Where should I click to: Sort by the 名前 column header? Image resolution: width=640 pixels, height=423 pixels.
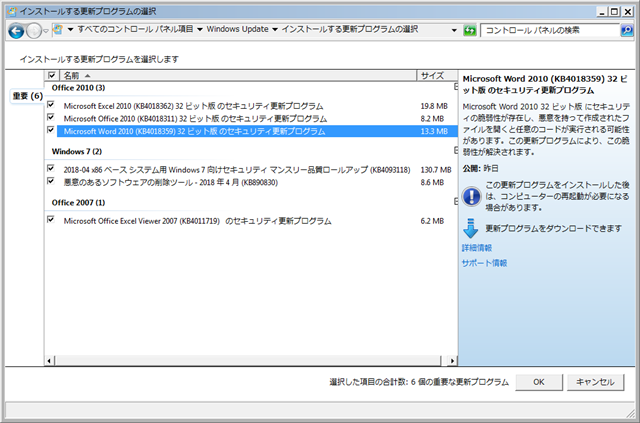click(238, 76)
